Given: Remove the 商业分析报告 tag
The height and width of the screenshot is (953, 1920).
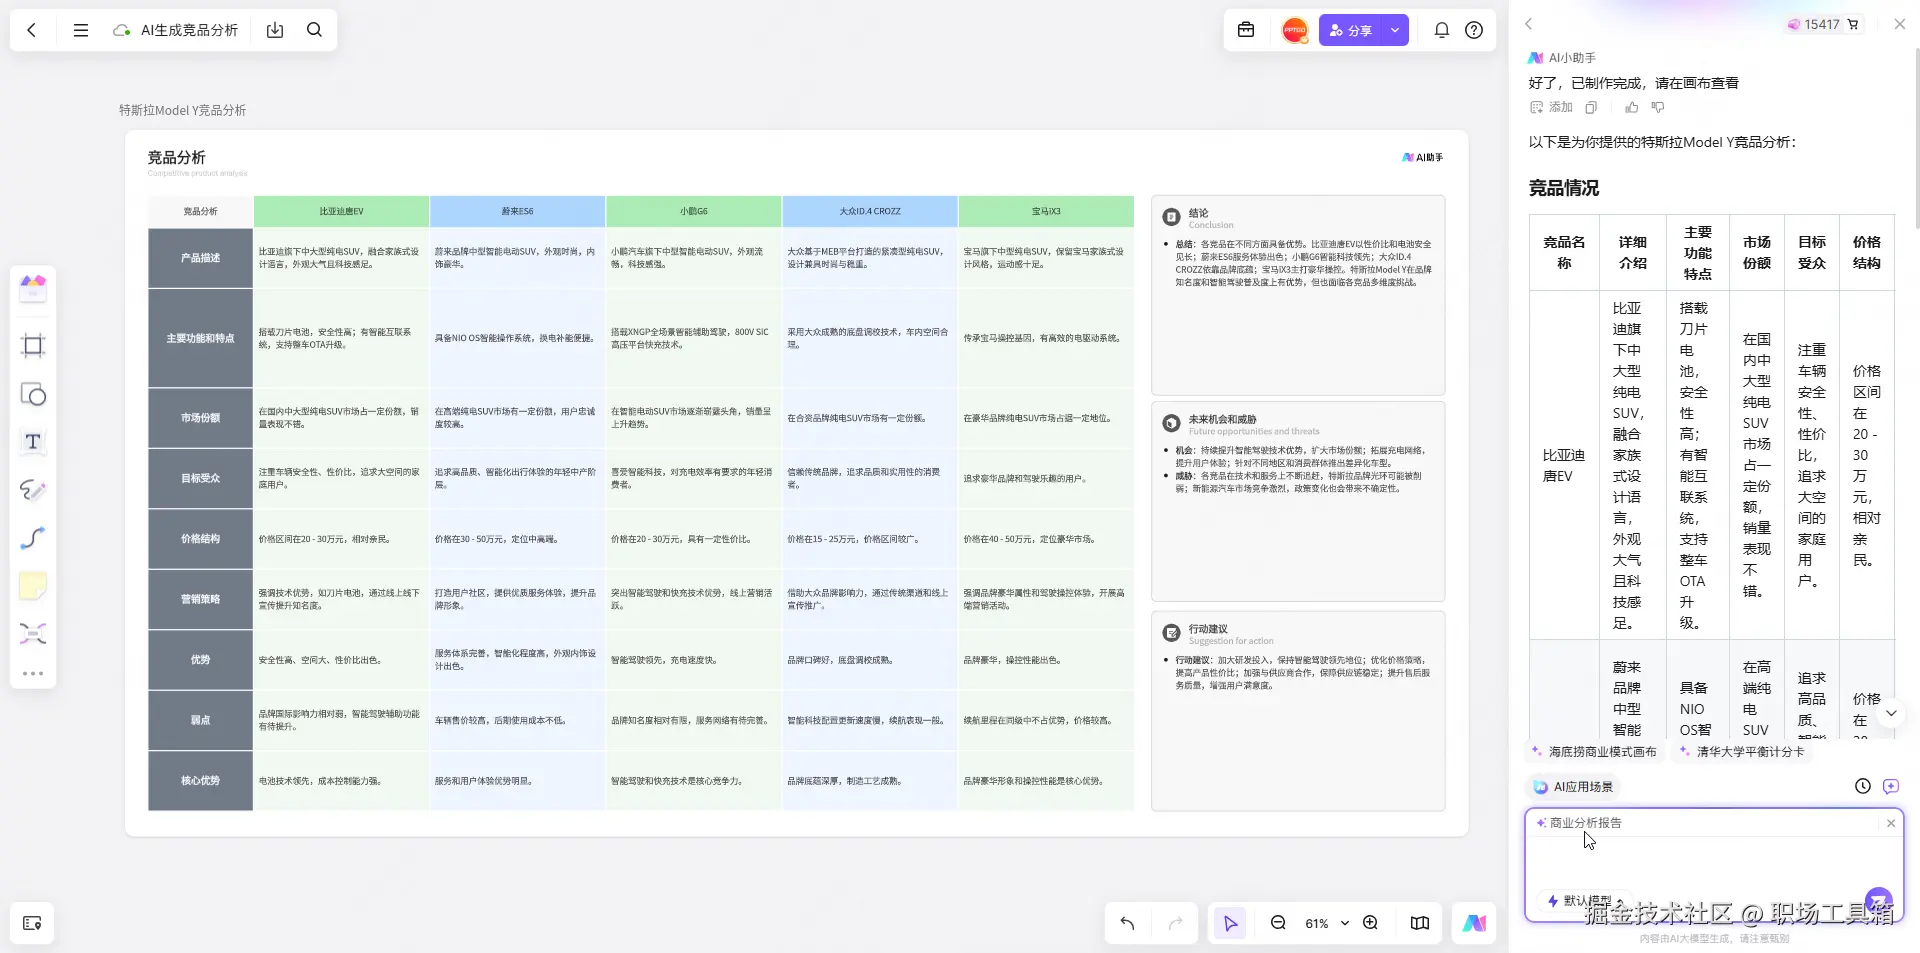Looking at the screenshot, I should pyautogui.click(x=1891, y=823).
